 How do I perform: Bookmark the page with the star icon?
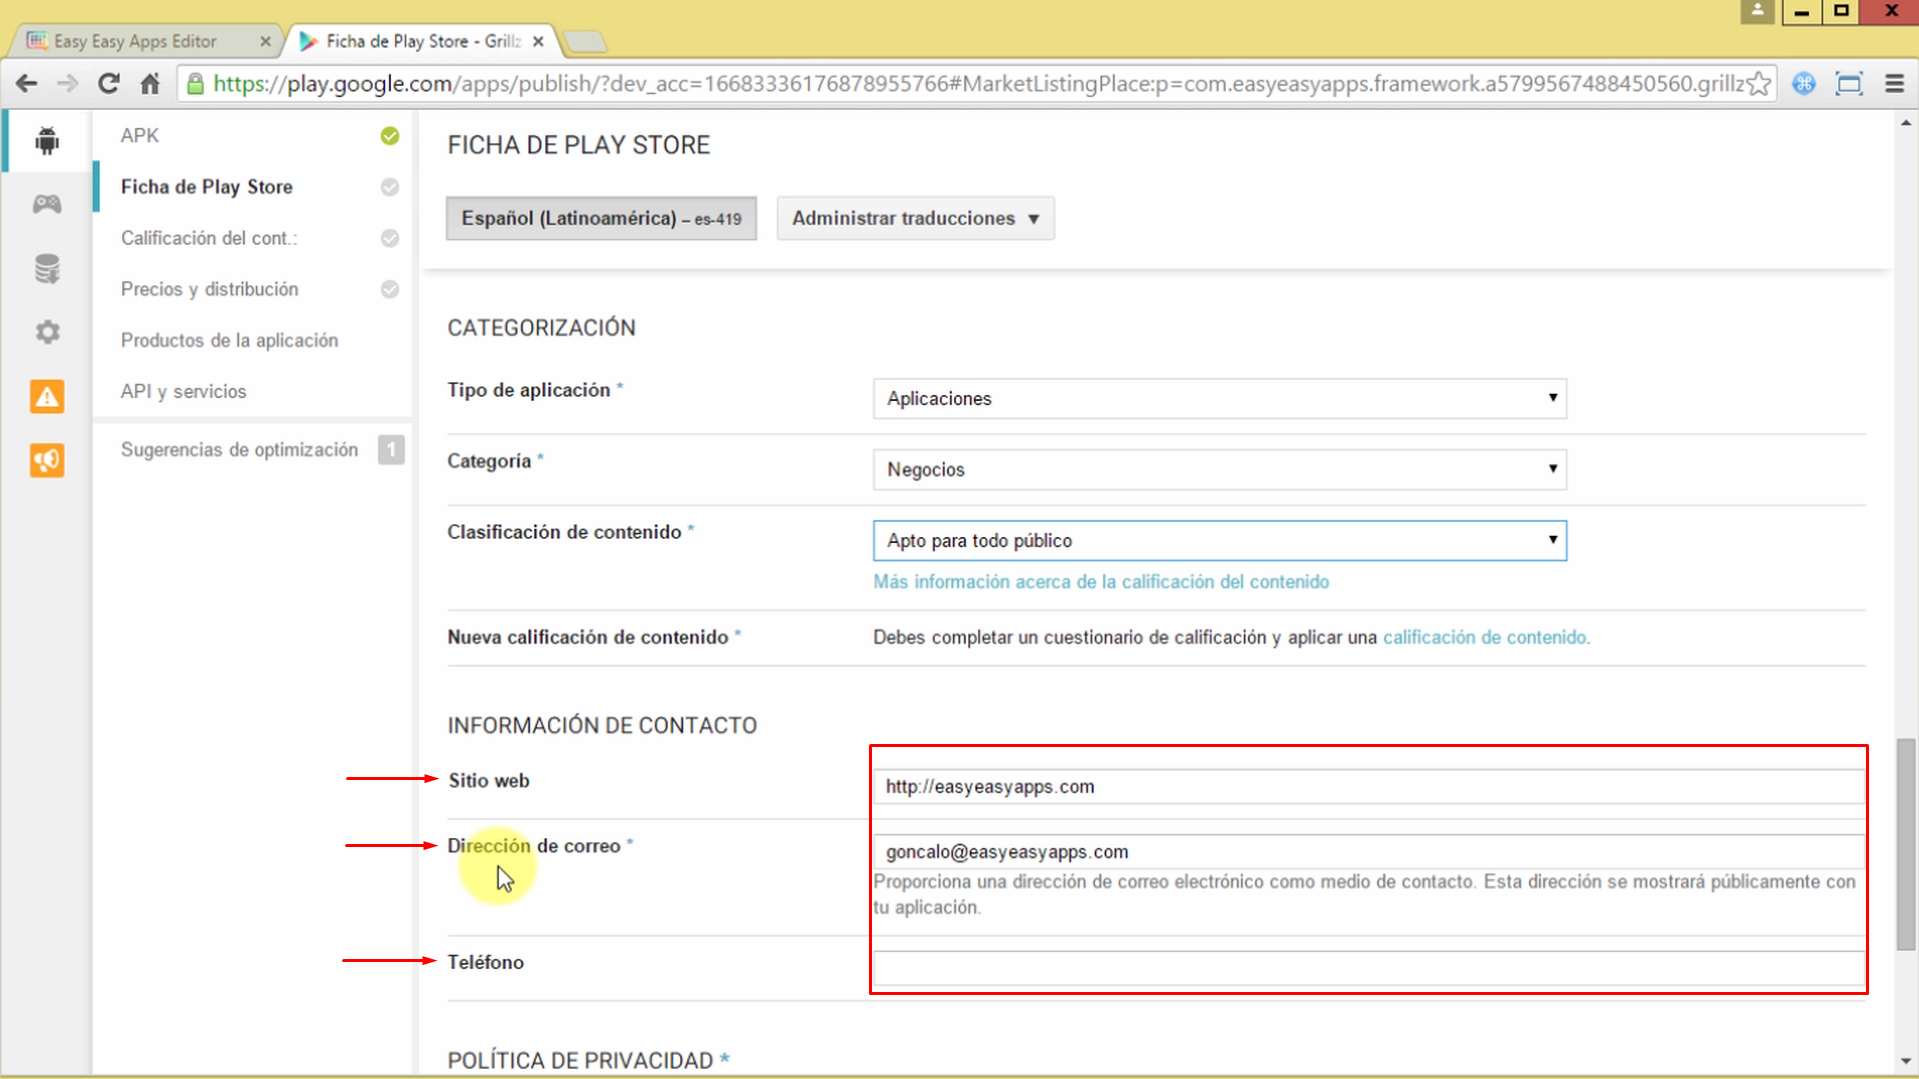coord(1758,84)
